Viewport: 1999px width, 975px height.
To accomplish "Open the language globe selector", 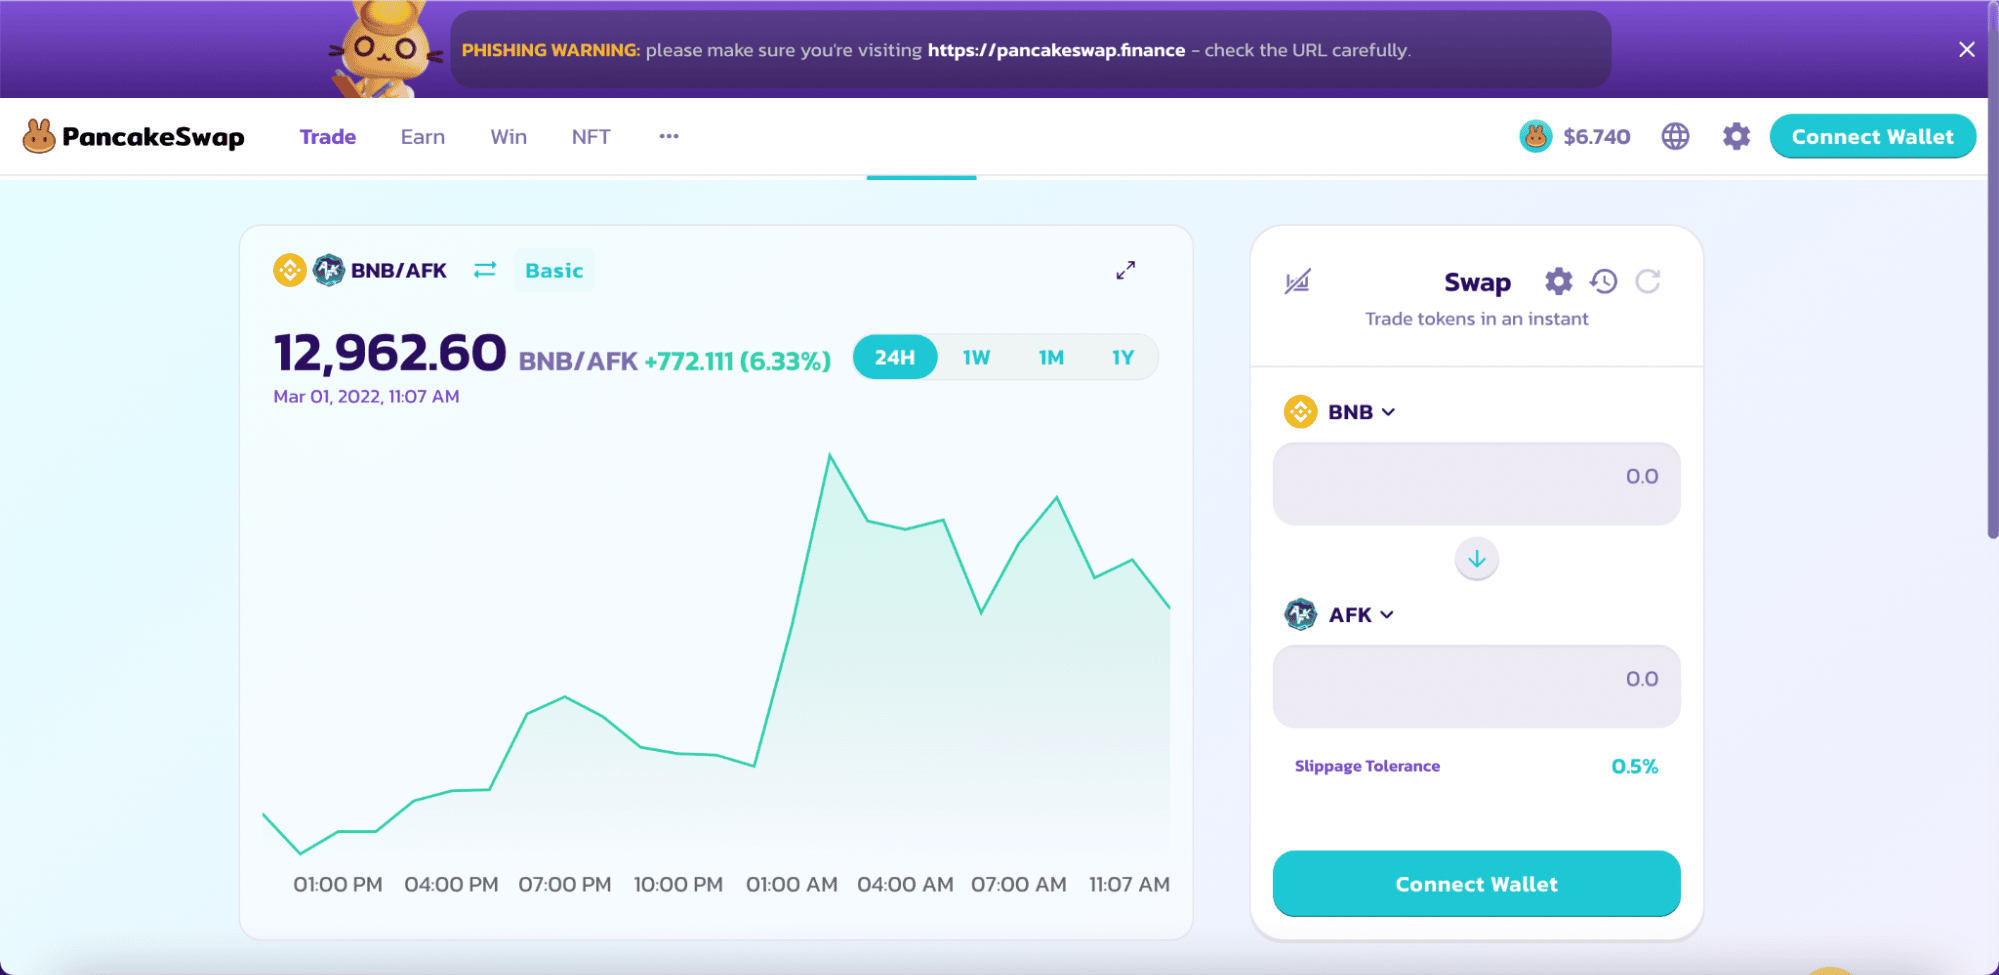I will tap(1675, 136).
